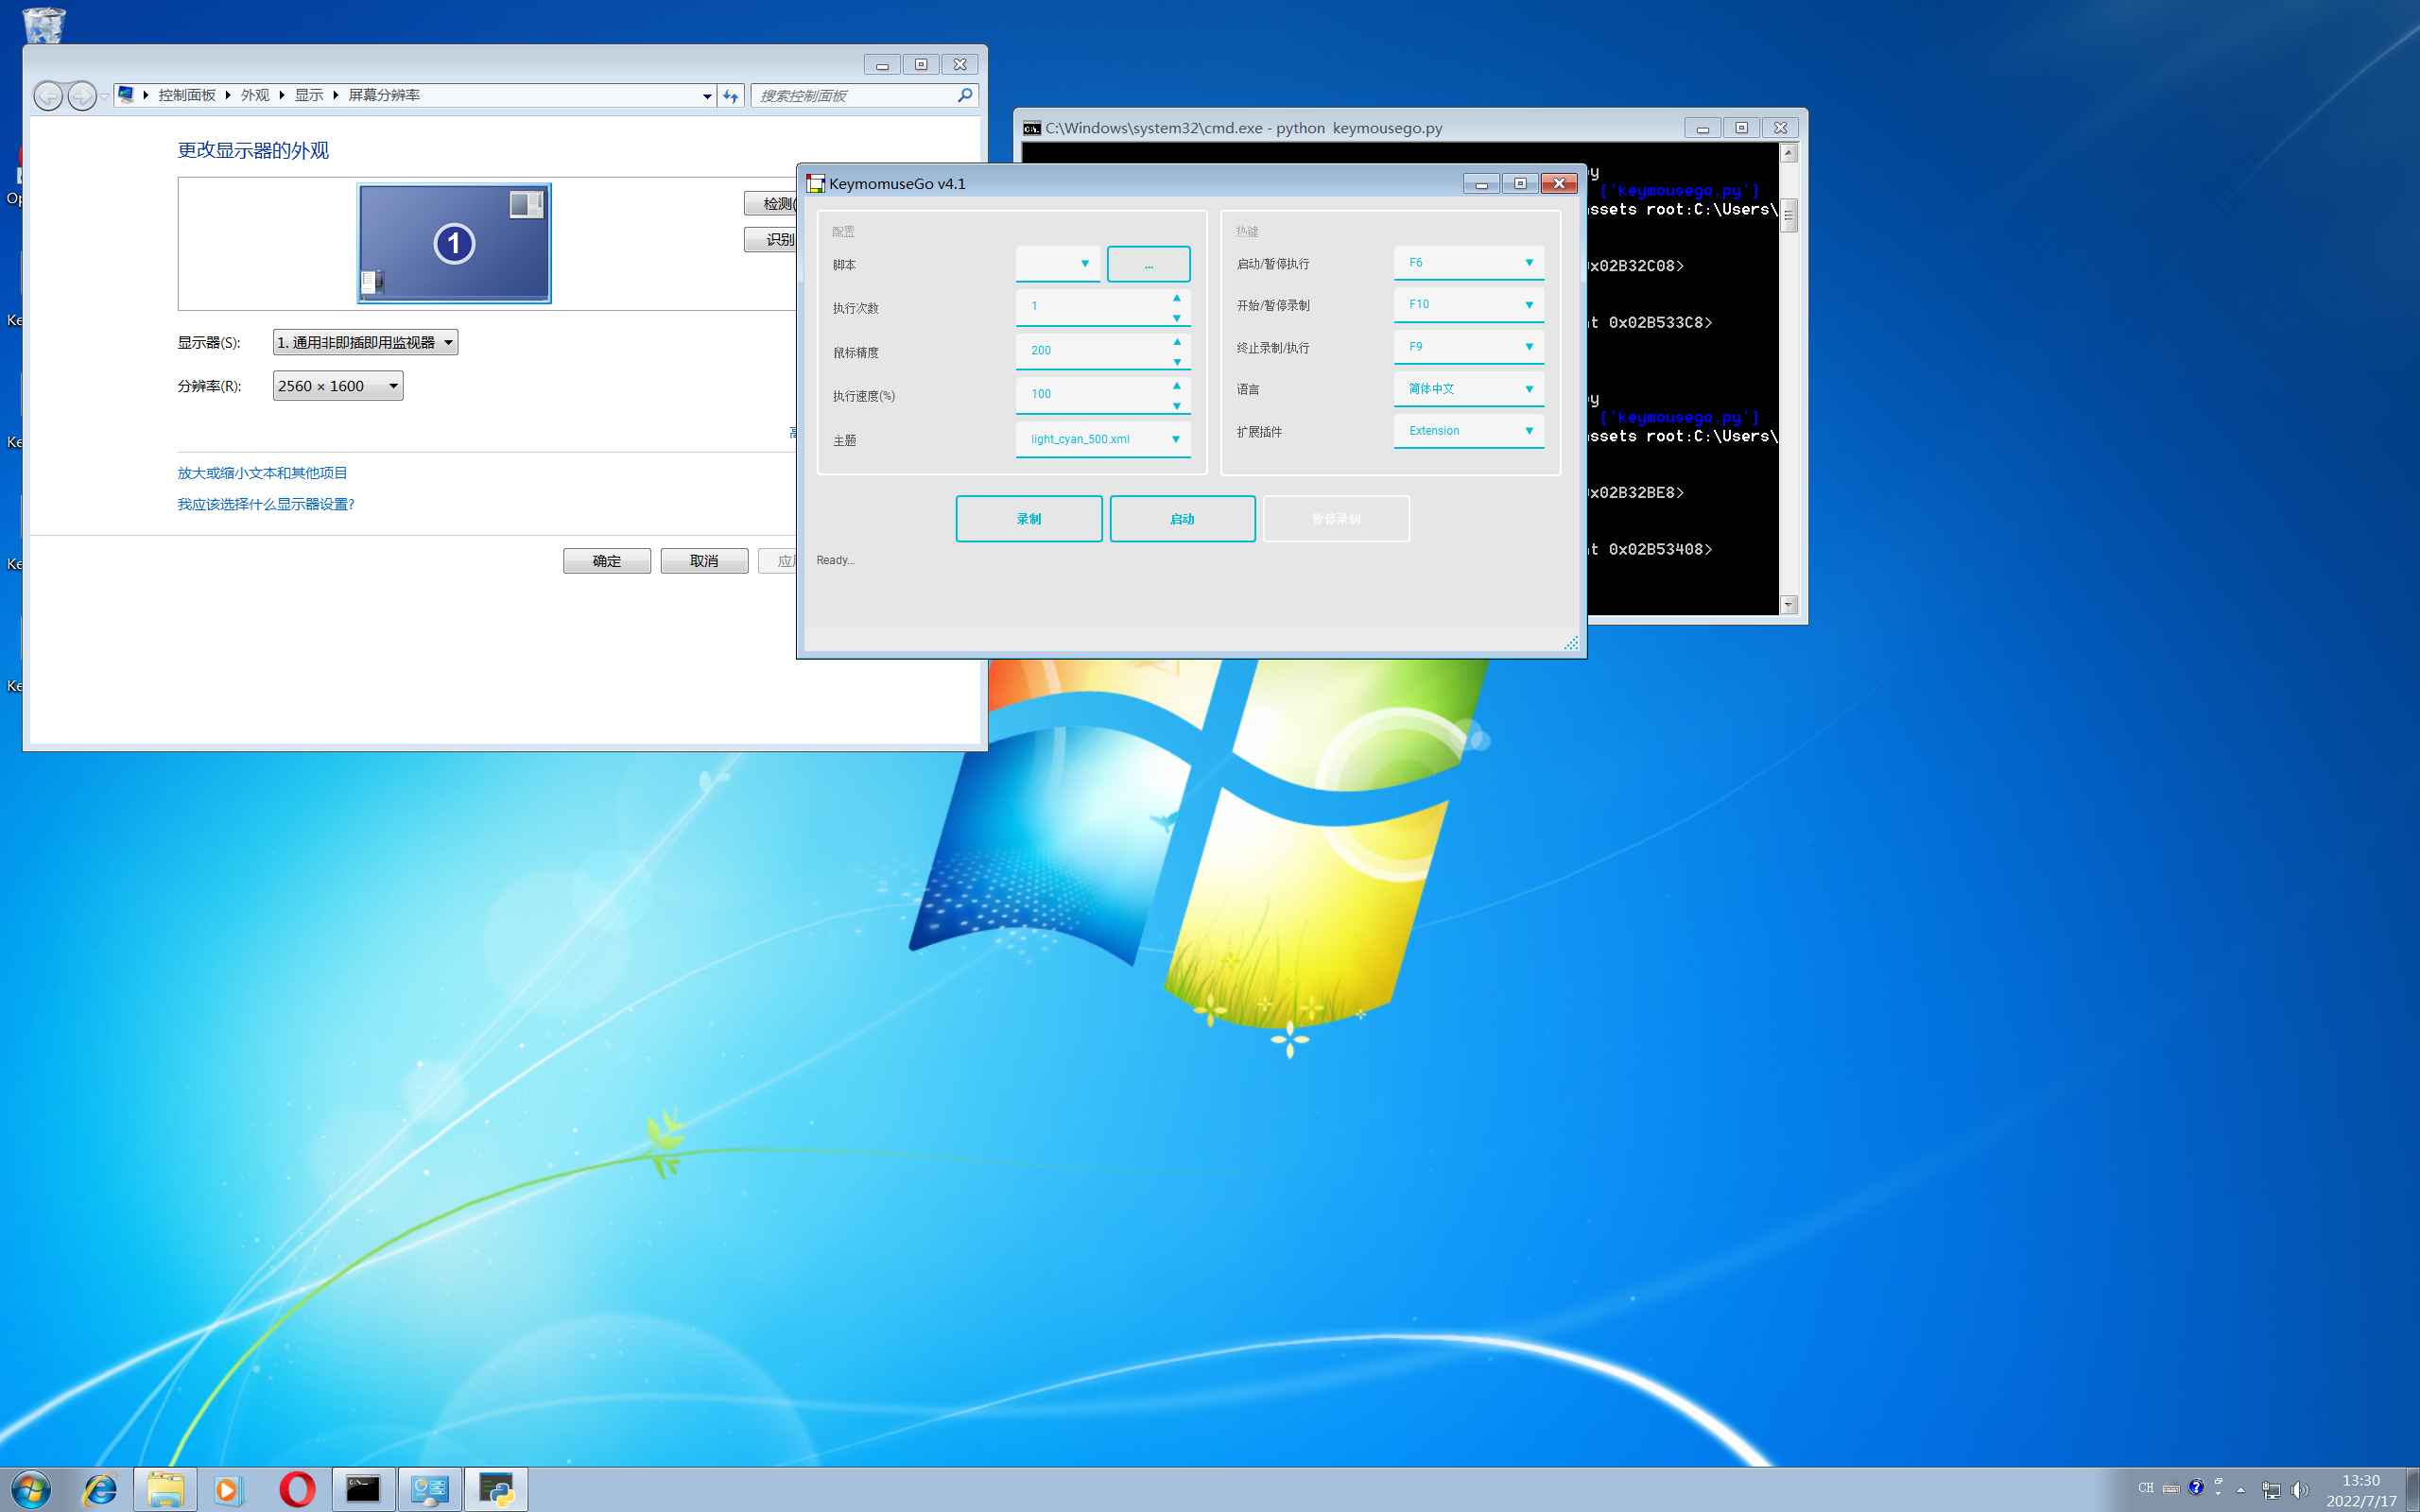Open the soft keyboard icon in language bar
The height and width of the screenshot is (1512, 2420).
point(2170,1488)
